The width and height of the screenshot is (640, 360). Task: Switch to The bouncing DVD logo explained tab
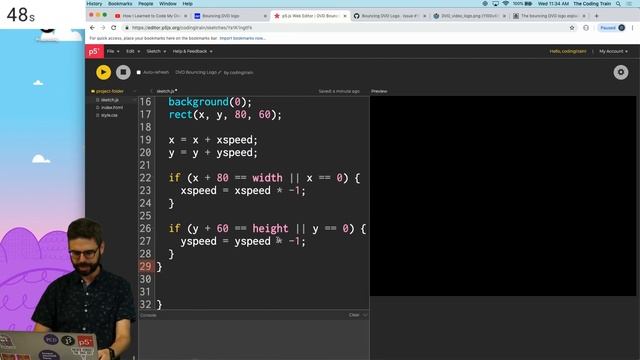coord(548,16)
